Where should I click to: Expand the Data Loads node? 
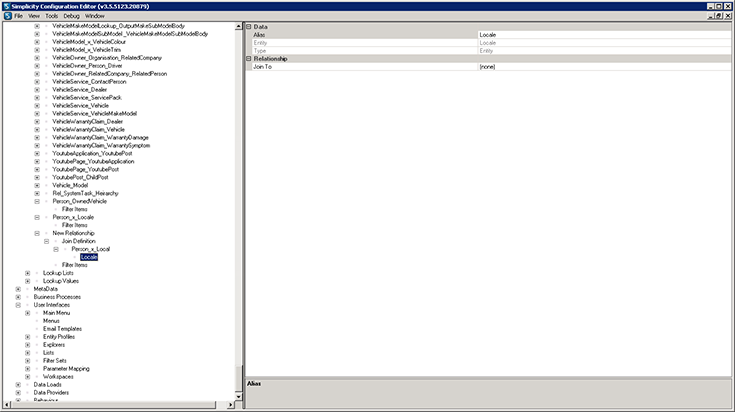pos(18,385)
